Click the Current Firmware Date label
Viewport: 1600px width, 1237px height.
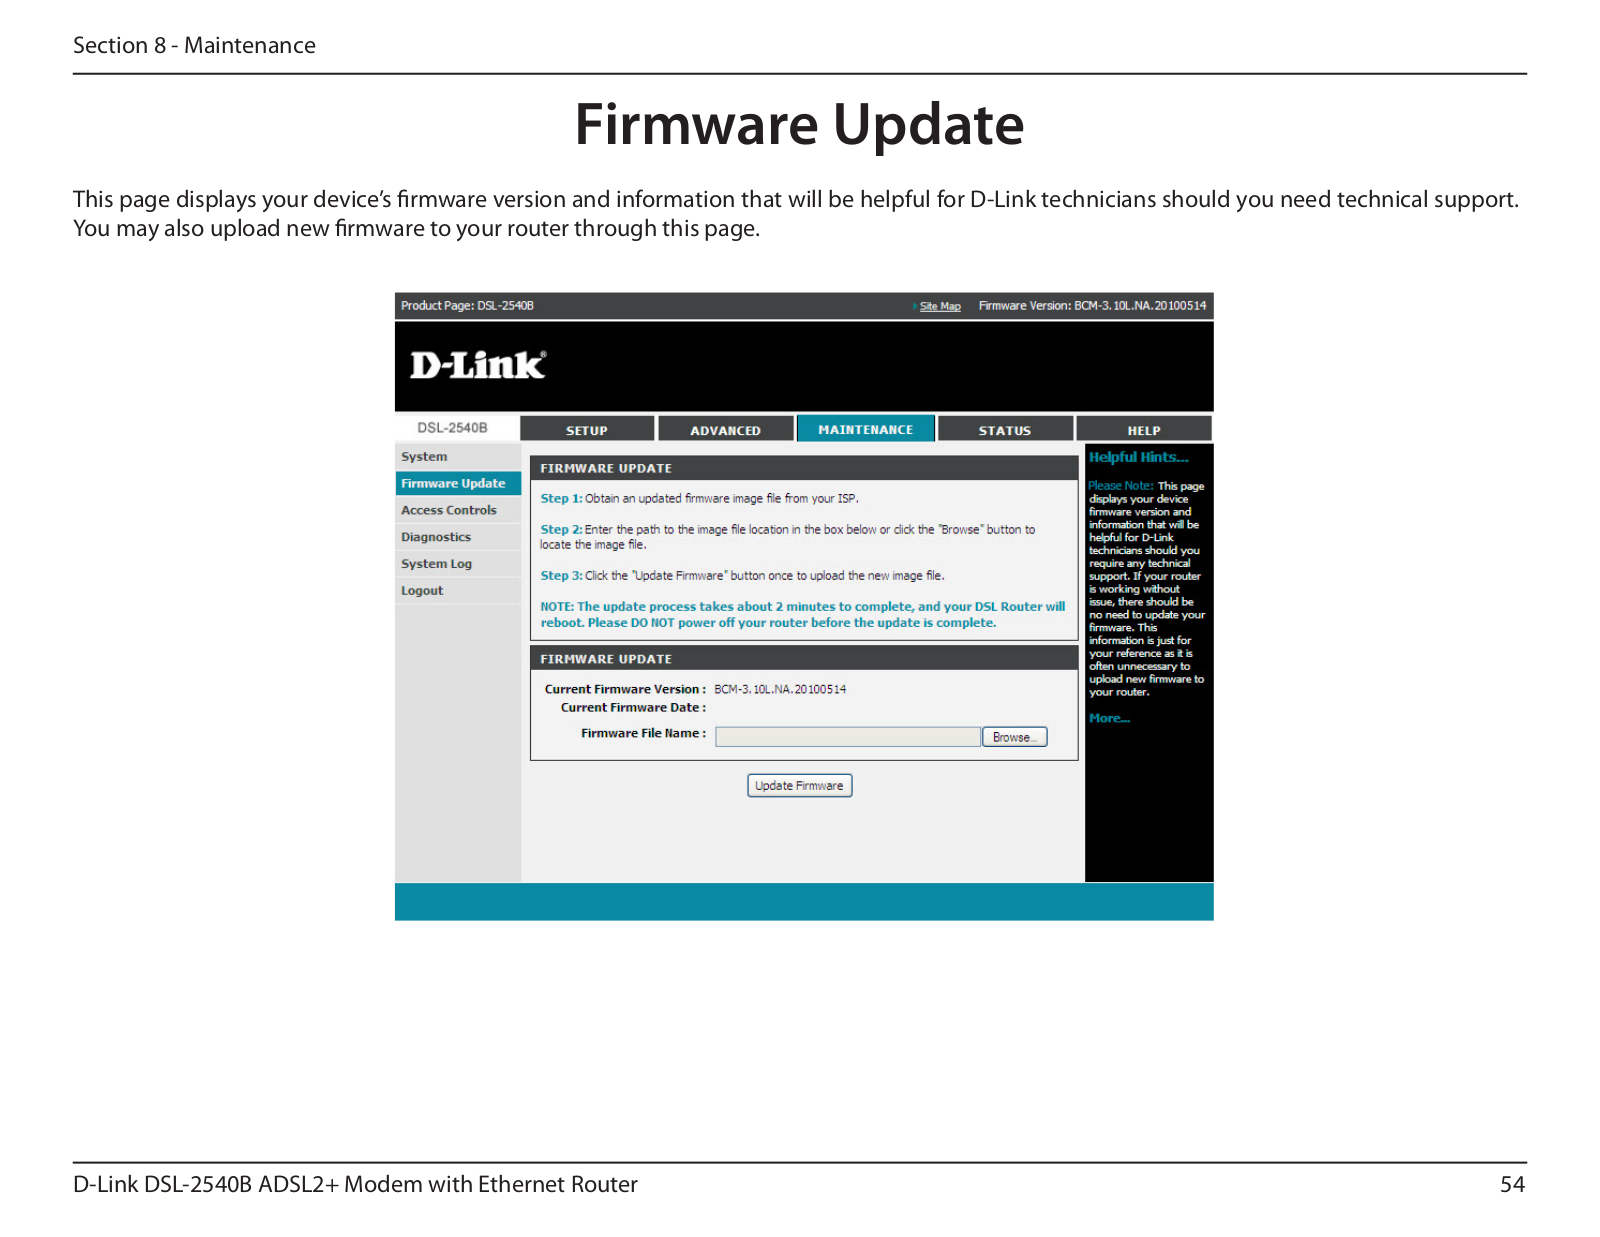(x=633, y=707)
